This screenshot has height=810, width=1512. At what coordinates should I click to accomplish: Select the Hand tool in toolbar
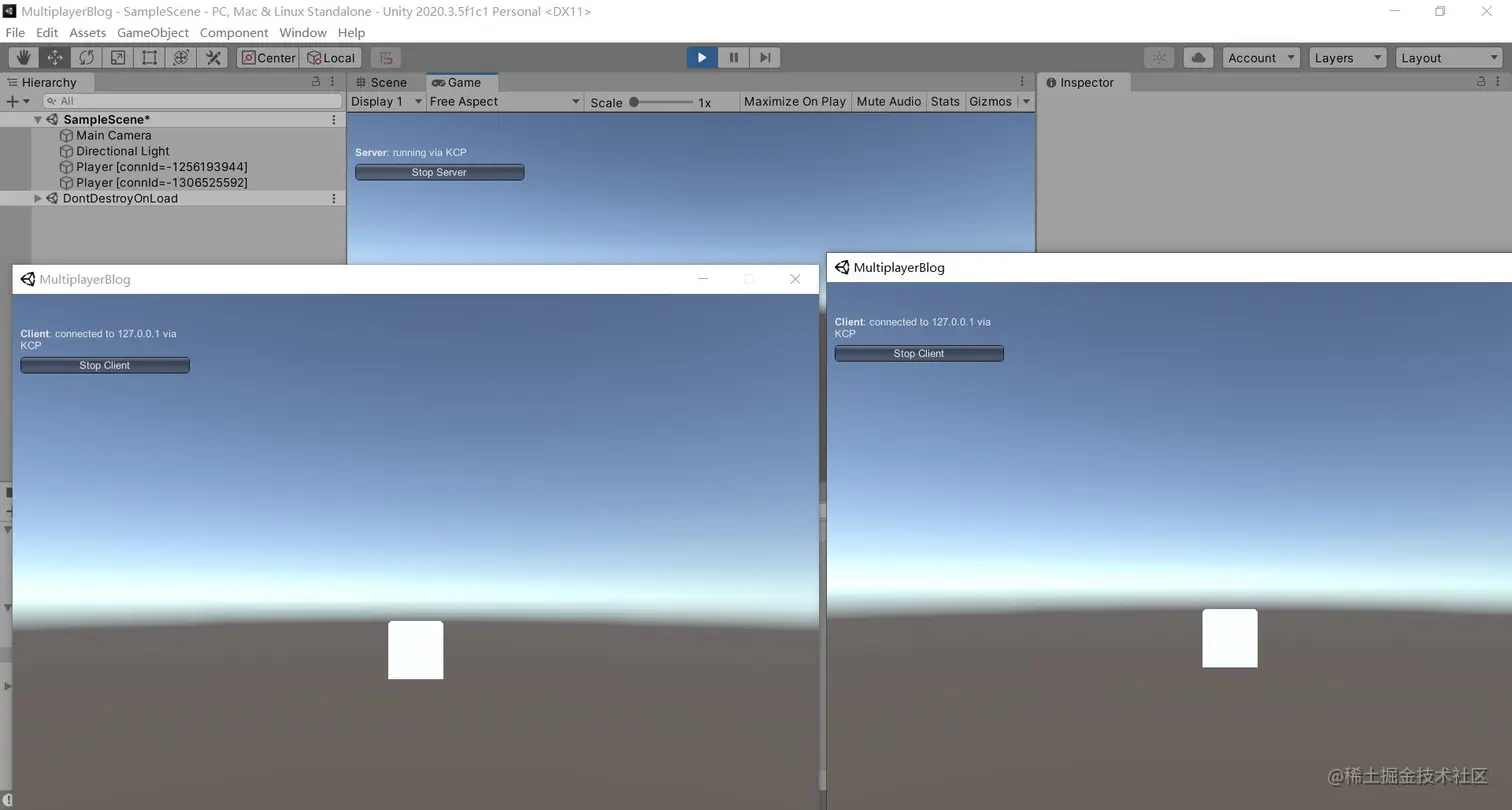point(23,58)
